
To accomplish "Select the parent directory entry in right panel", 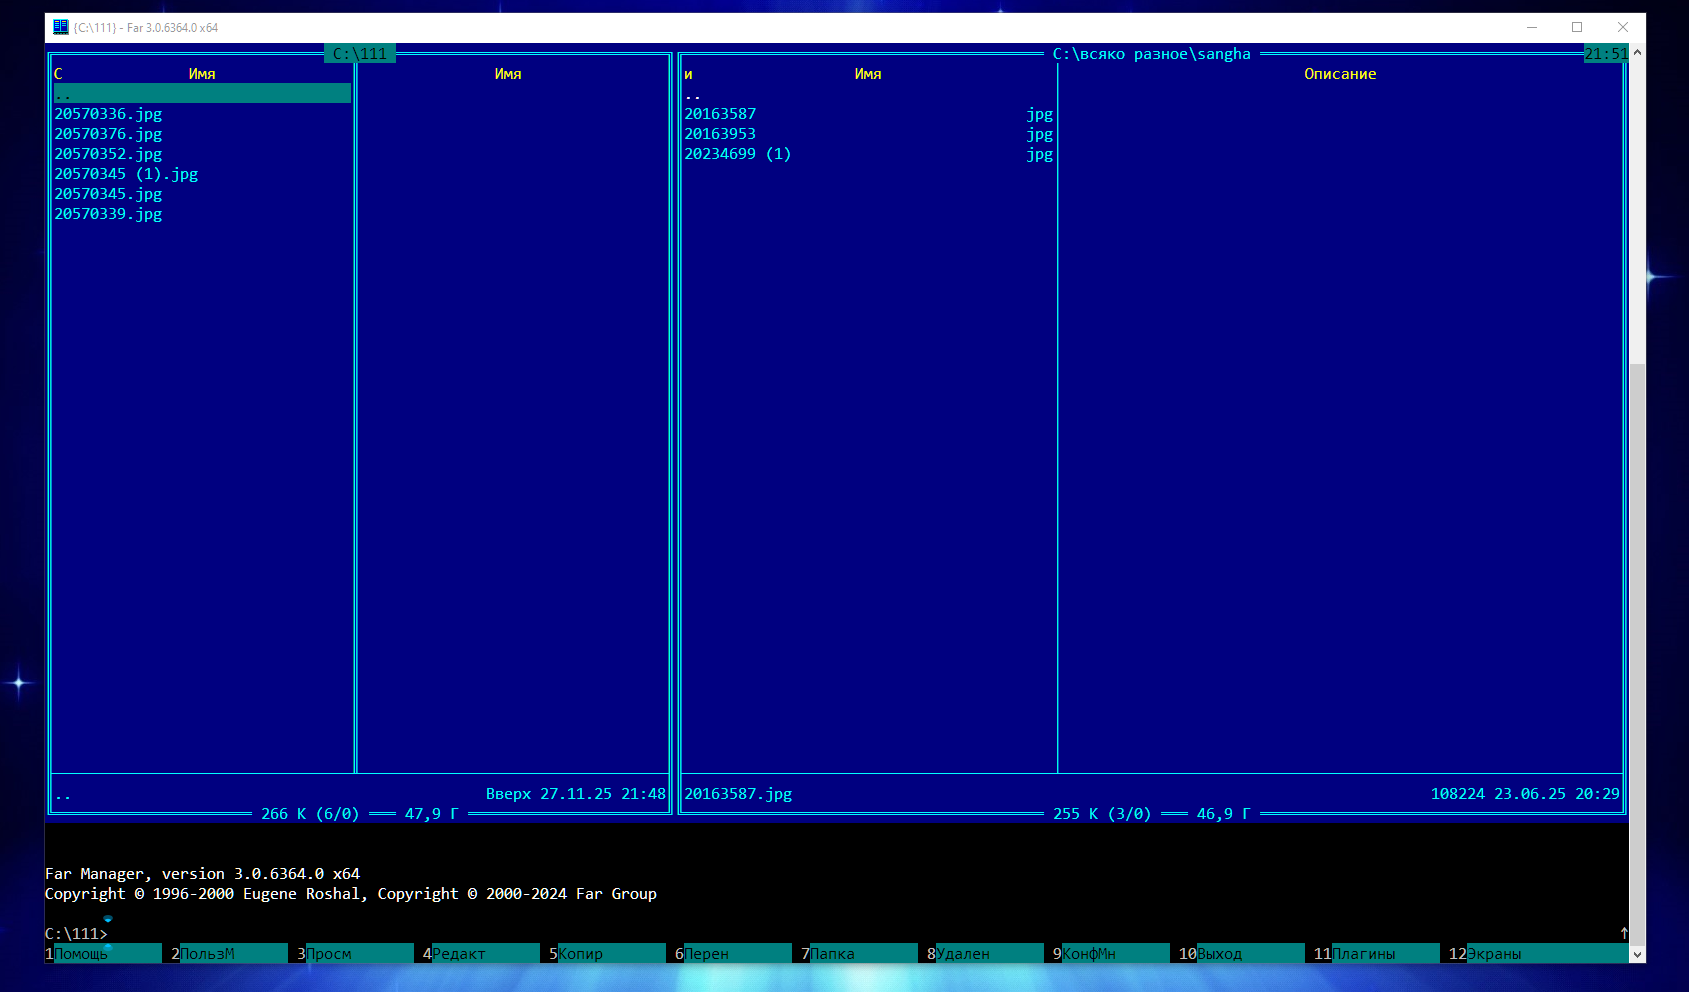I will click(x=693, y=94).
